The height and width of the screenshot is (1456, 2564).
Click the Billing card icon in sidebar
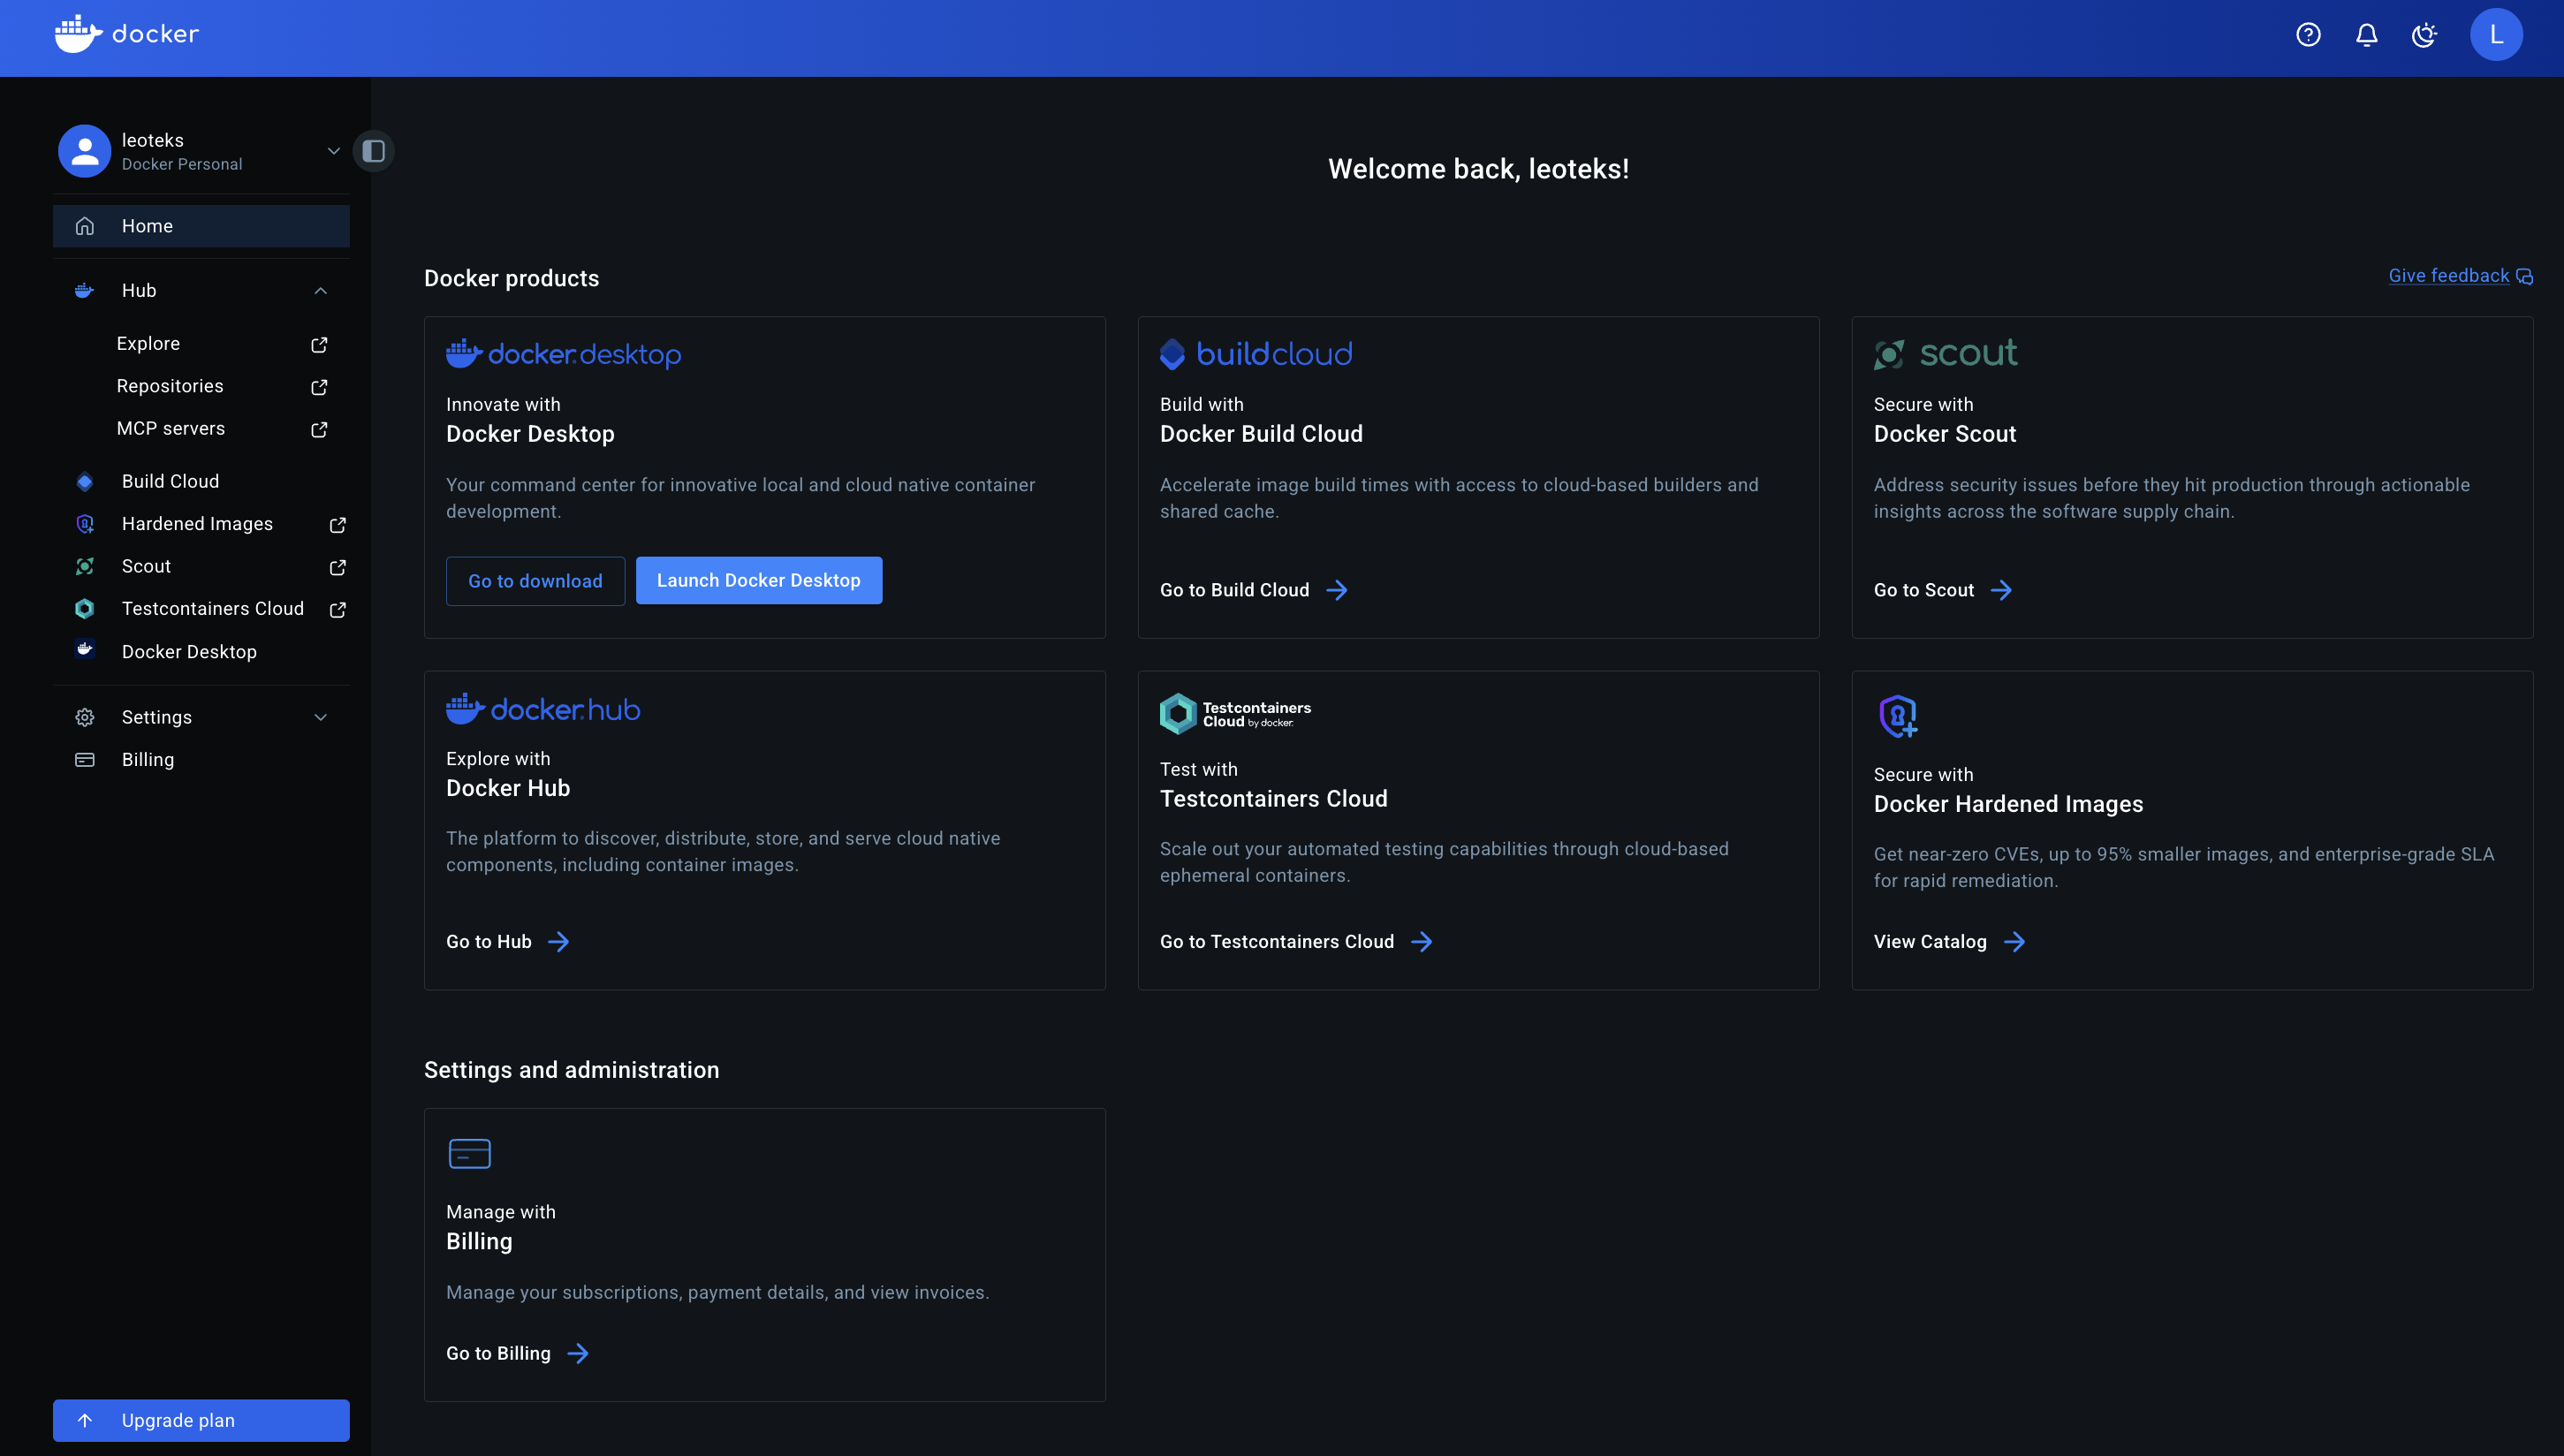[85, 760]
